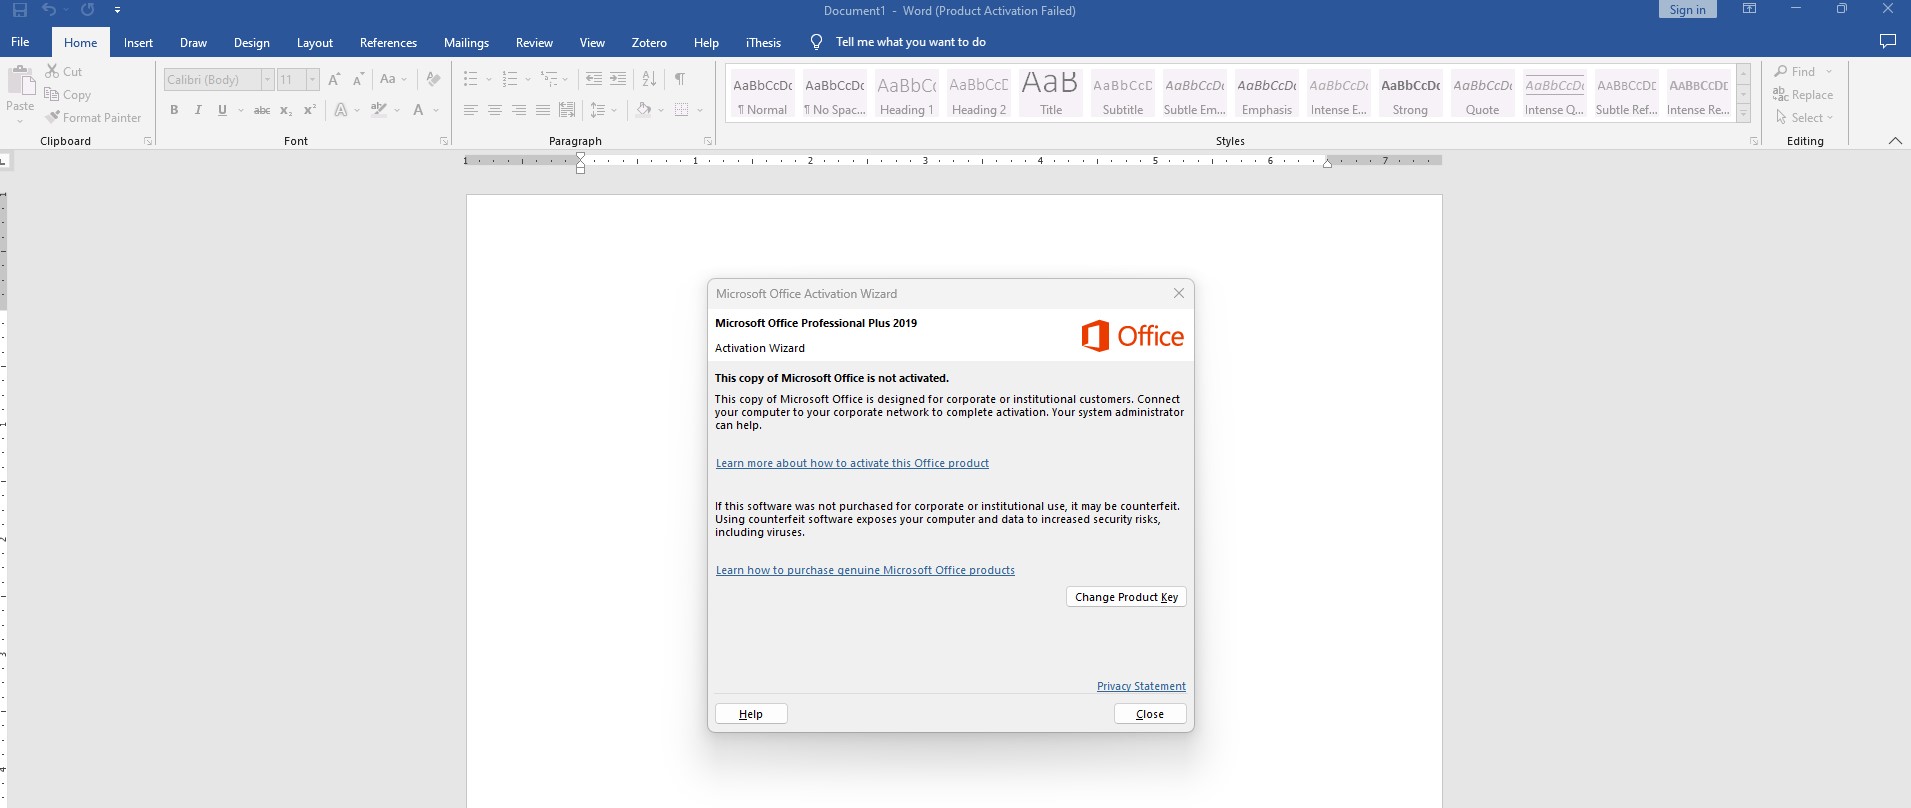Click the Sign in button

coord(1688,10)
